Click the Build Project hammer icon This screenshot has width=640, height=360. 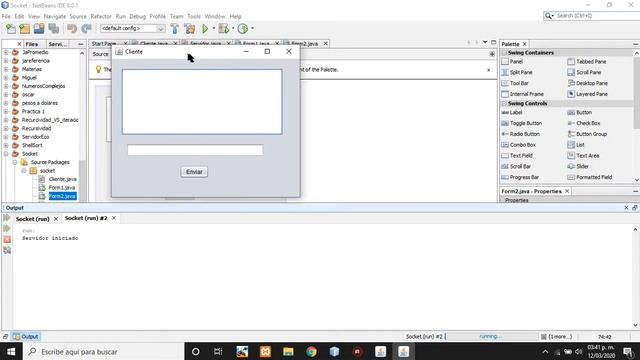[175, 29]
